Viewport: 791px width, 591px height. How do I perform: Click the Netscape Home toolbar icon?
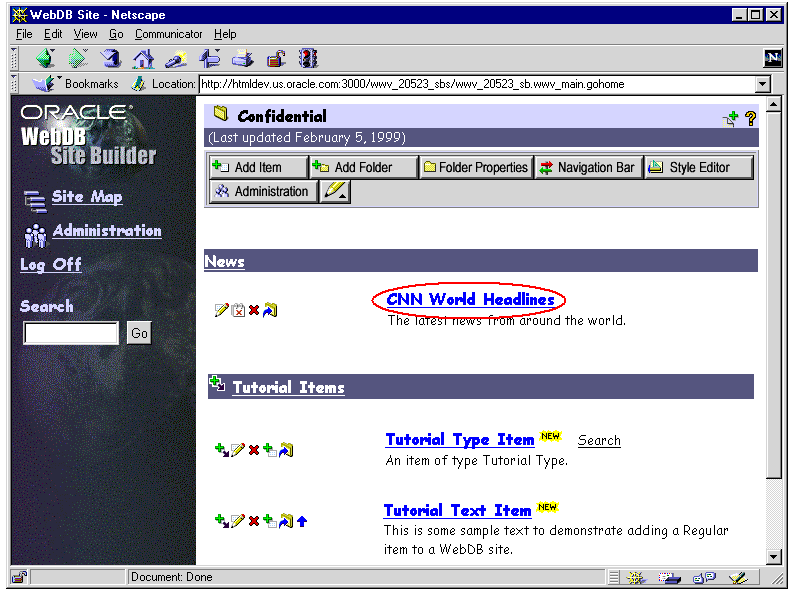144,59
